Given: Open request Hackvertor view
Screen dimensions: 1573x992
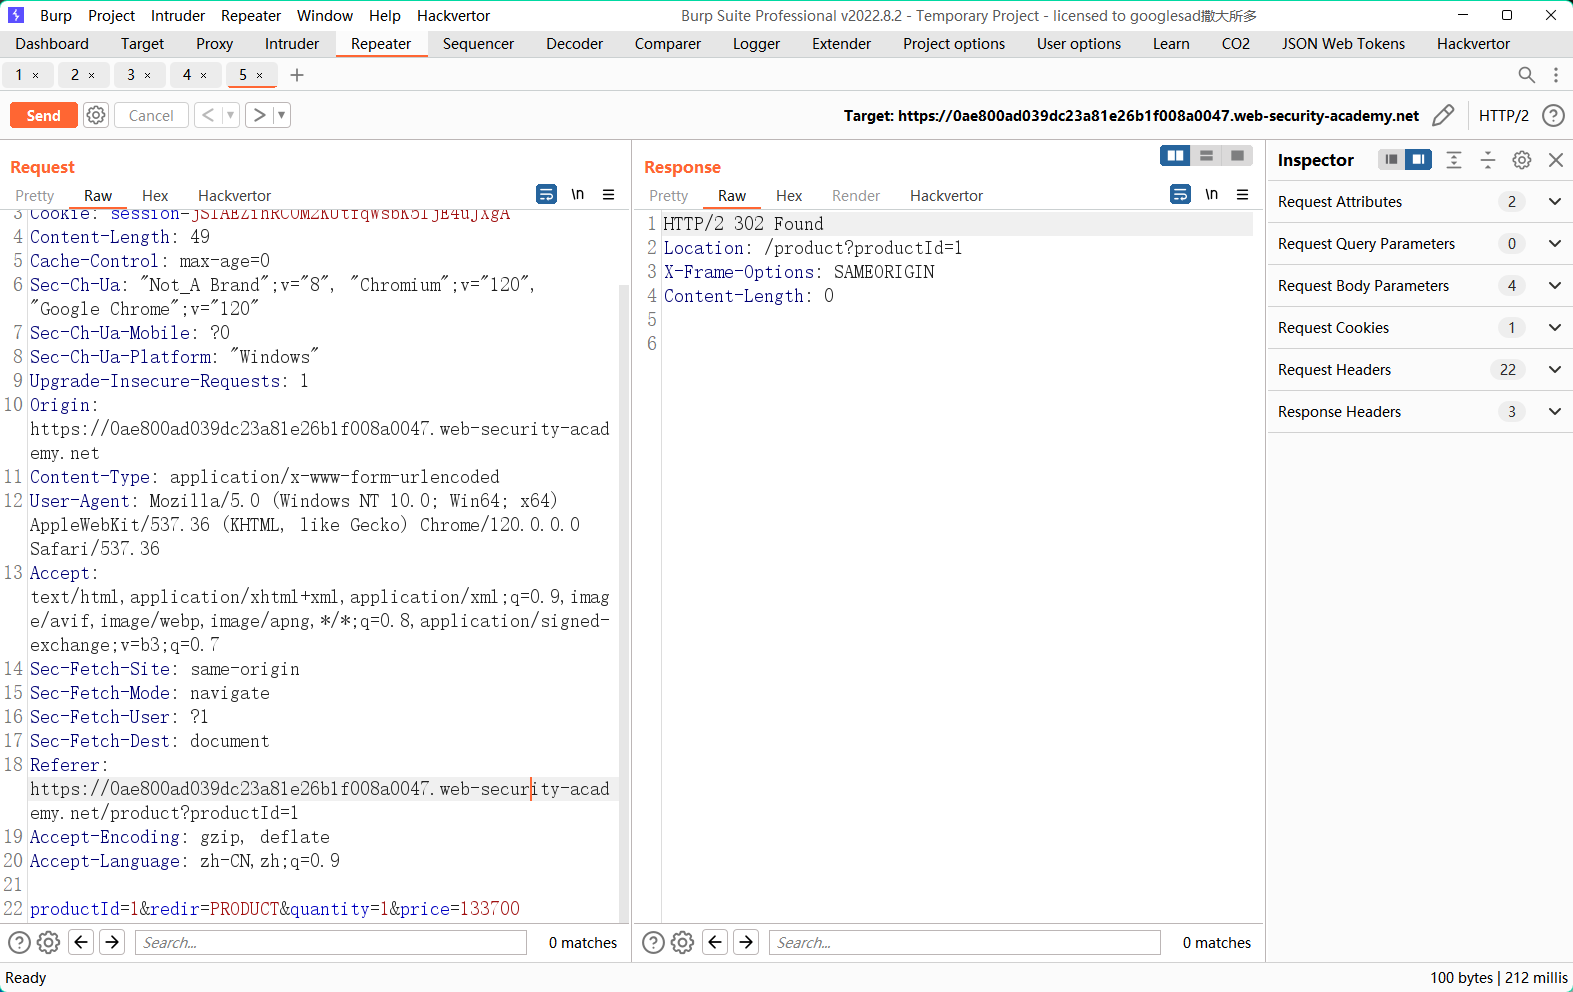Looking at the screenshot, I should pyautogui.click(x=235, y=196).
